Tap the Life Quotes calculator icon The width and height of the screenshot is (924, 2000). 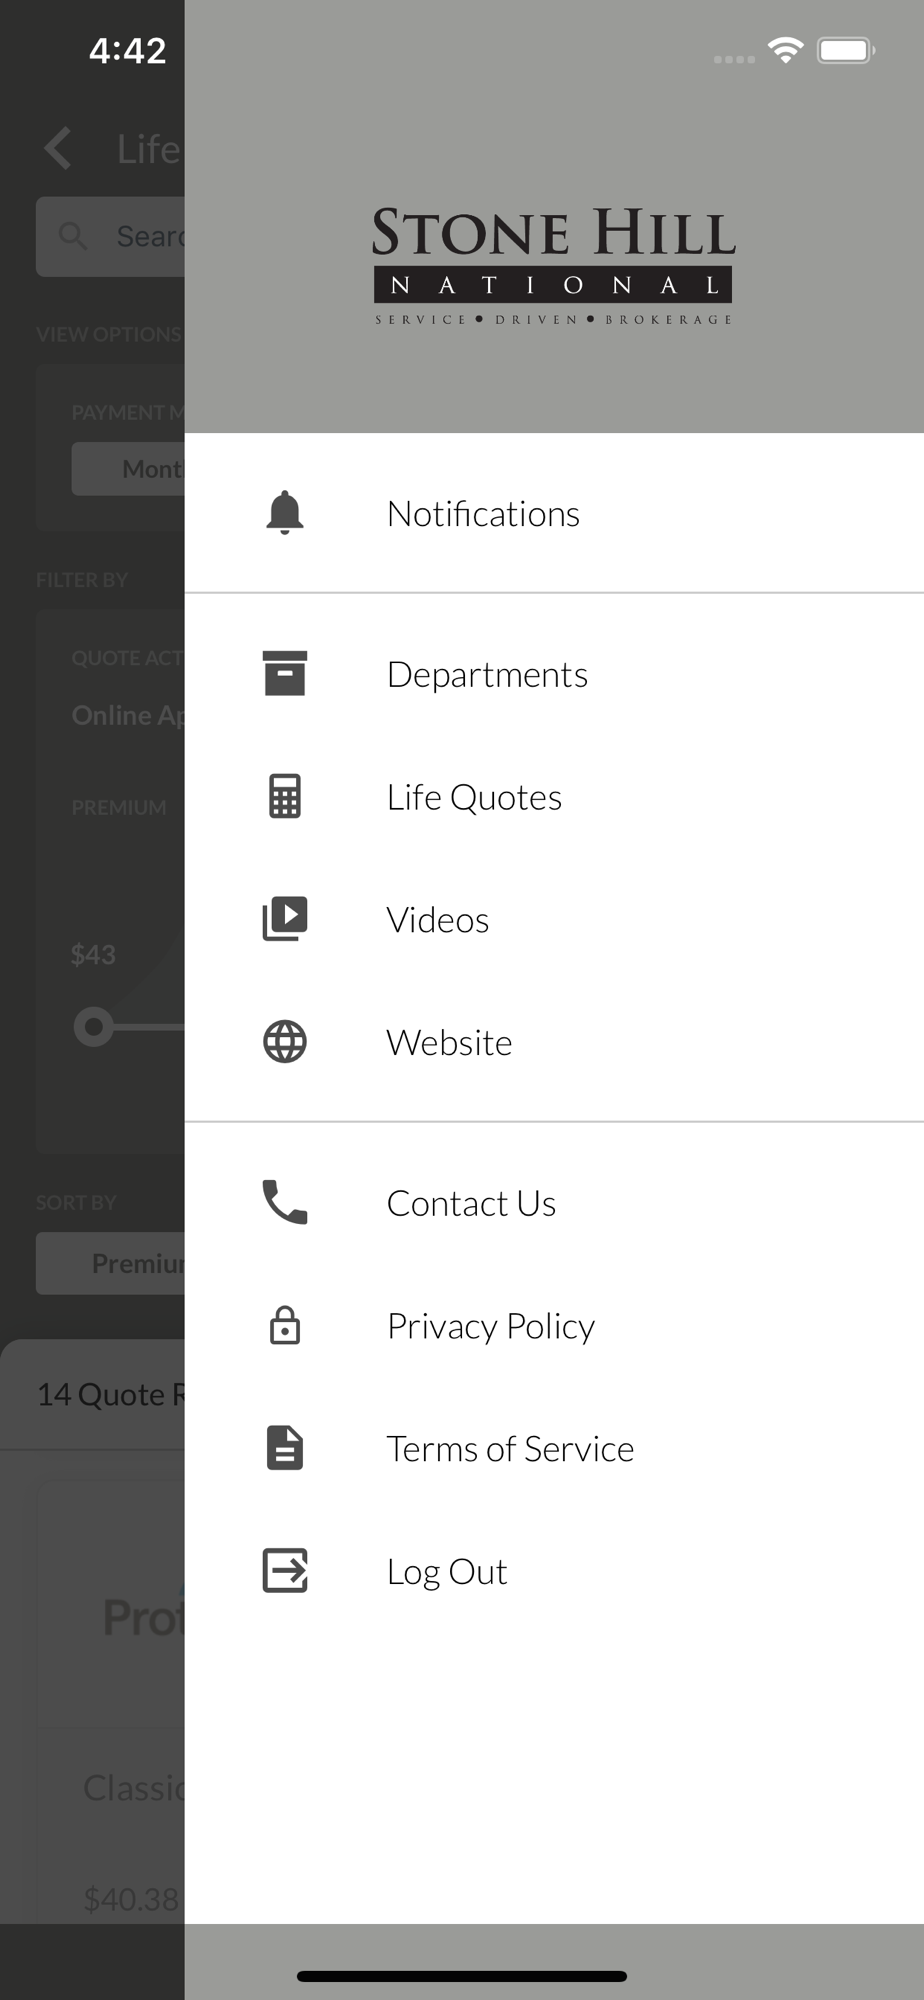coord(285,797)
